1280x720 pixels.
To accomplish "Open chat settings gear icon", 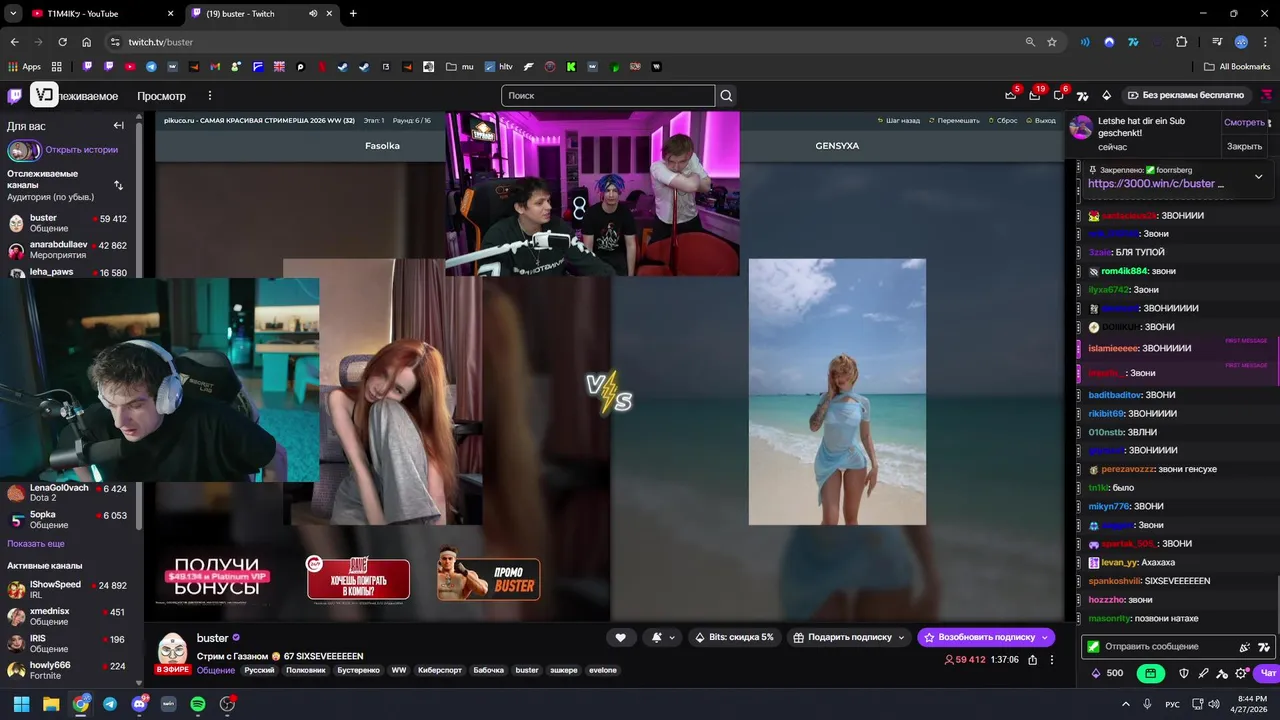I will (1241, 673).
